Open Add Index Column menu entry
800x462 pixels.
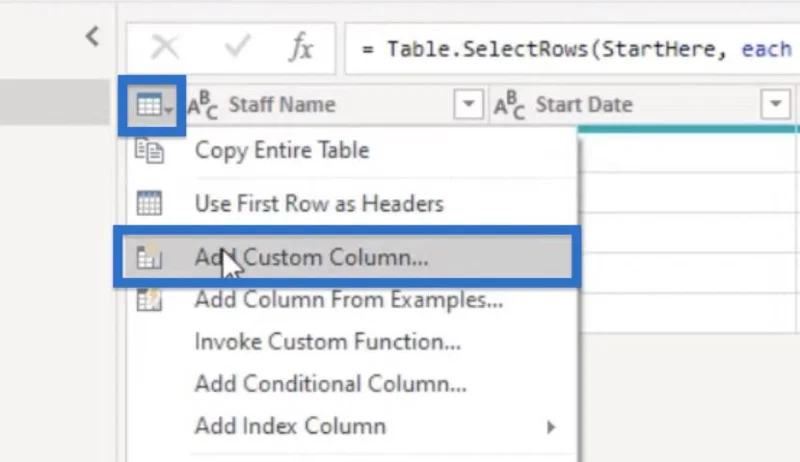pos(352,426)
